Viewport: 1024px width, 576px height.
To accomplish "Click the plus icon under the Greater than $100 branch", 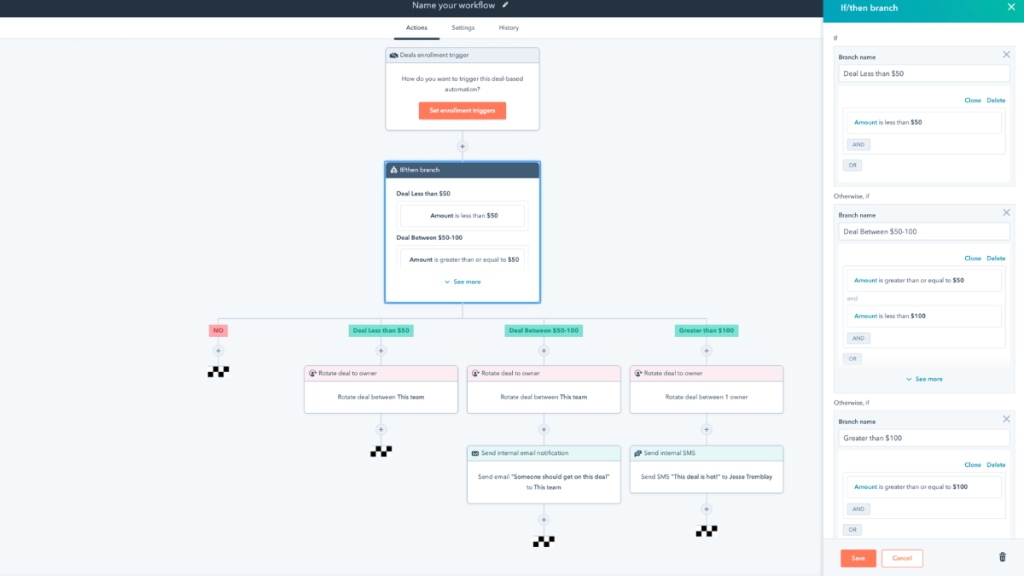I will click(x=707, y=351).
